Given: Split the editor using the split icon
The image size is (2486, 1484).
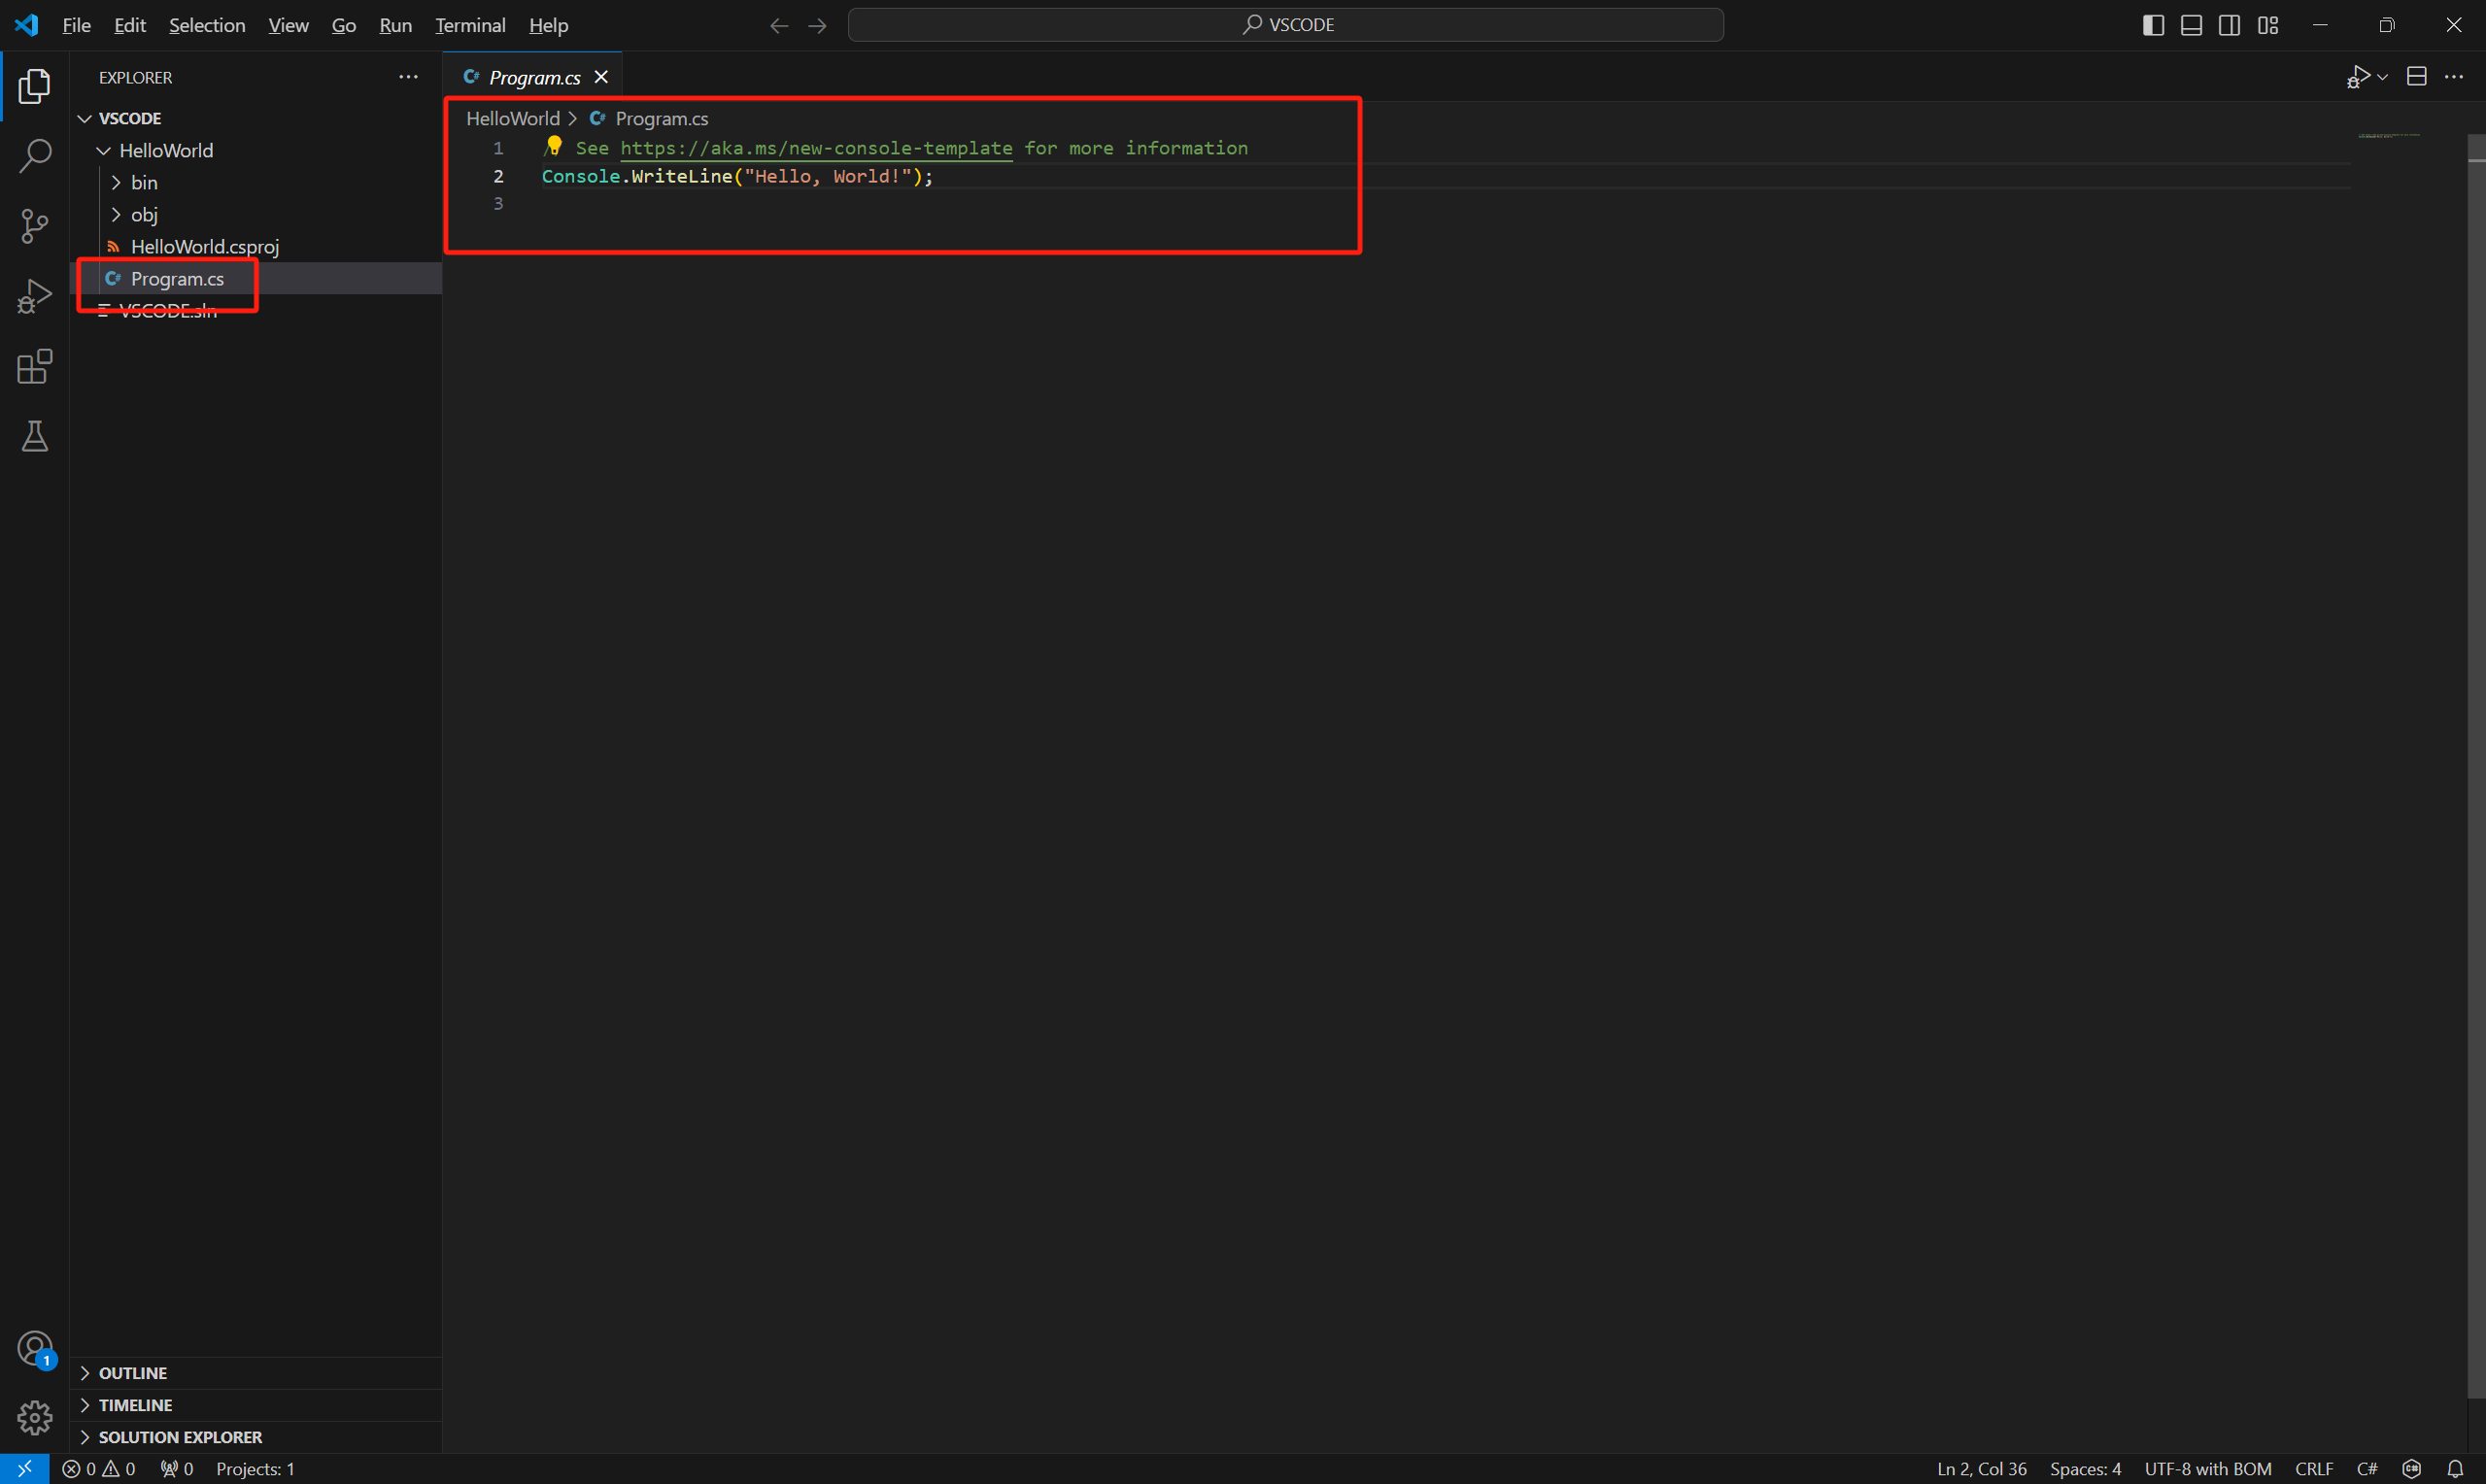Looking at the screenshot, I should (x=2417, y=77).
